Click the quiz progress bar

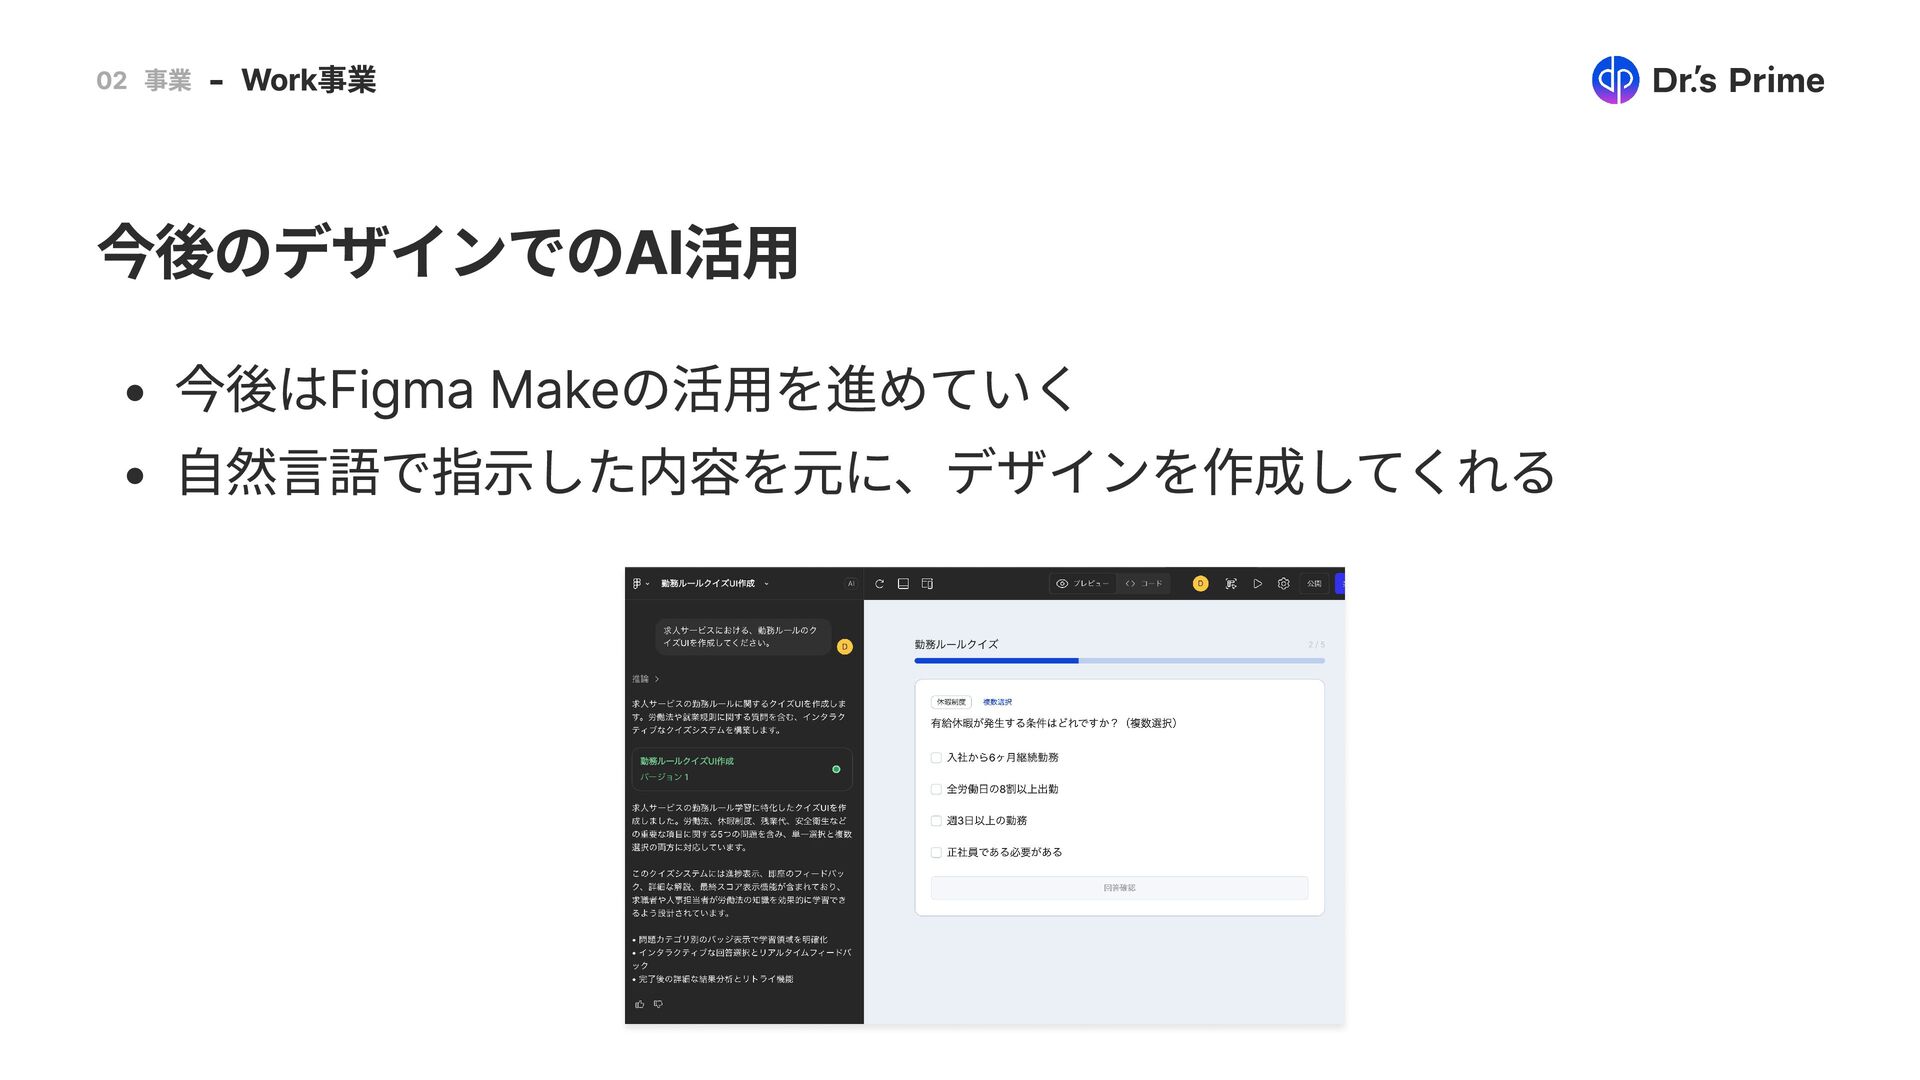pos(1119,661)
